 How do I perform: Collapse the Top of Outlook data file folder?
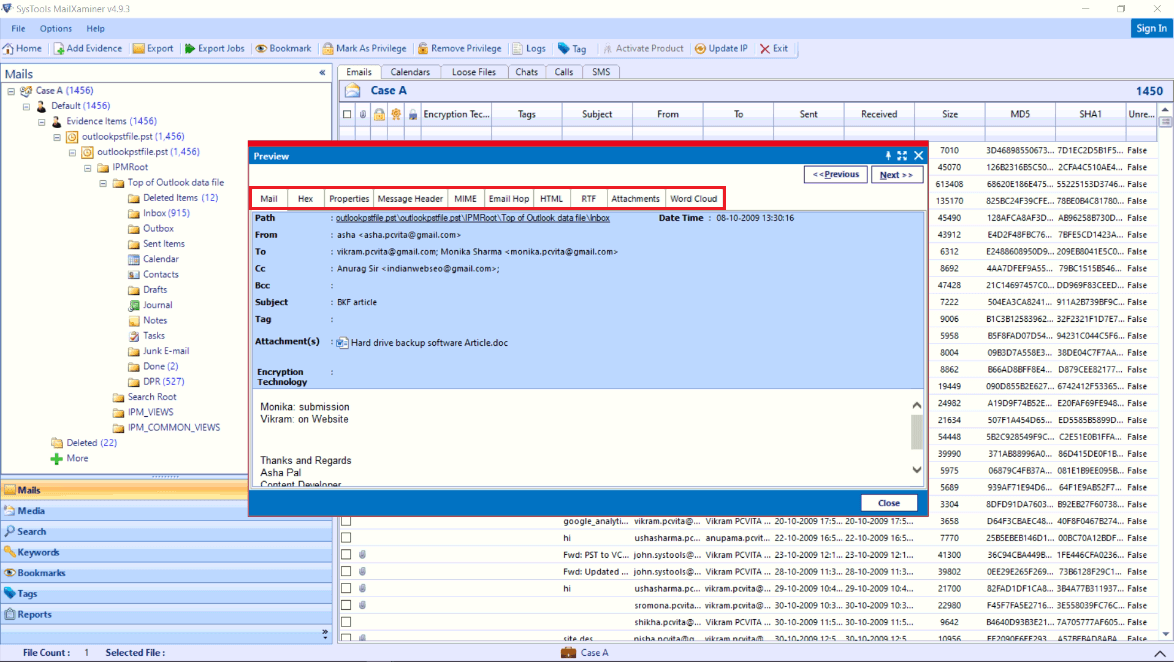(103, 182)
